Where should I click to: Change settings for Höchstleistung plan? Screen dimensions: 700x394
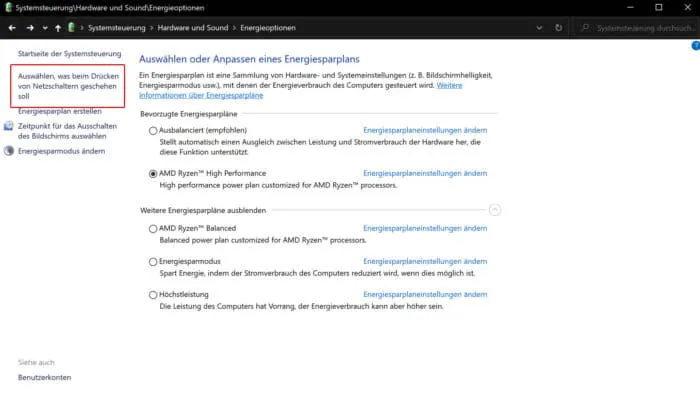(425, 294)
